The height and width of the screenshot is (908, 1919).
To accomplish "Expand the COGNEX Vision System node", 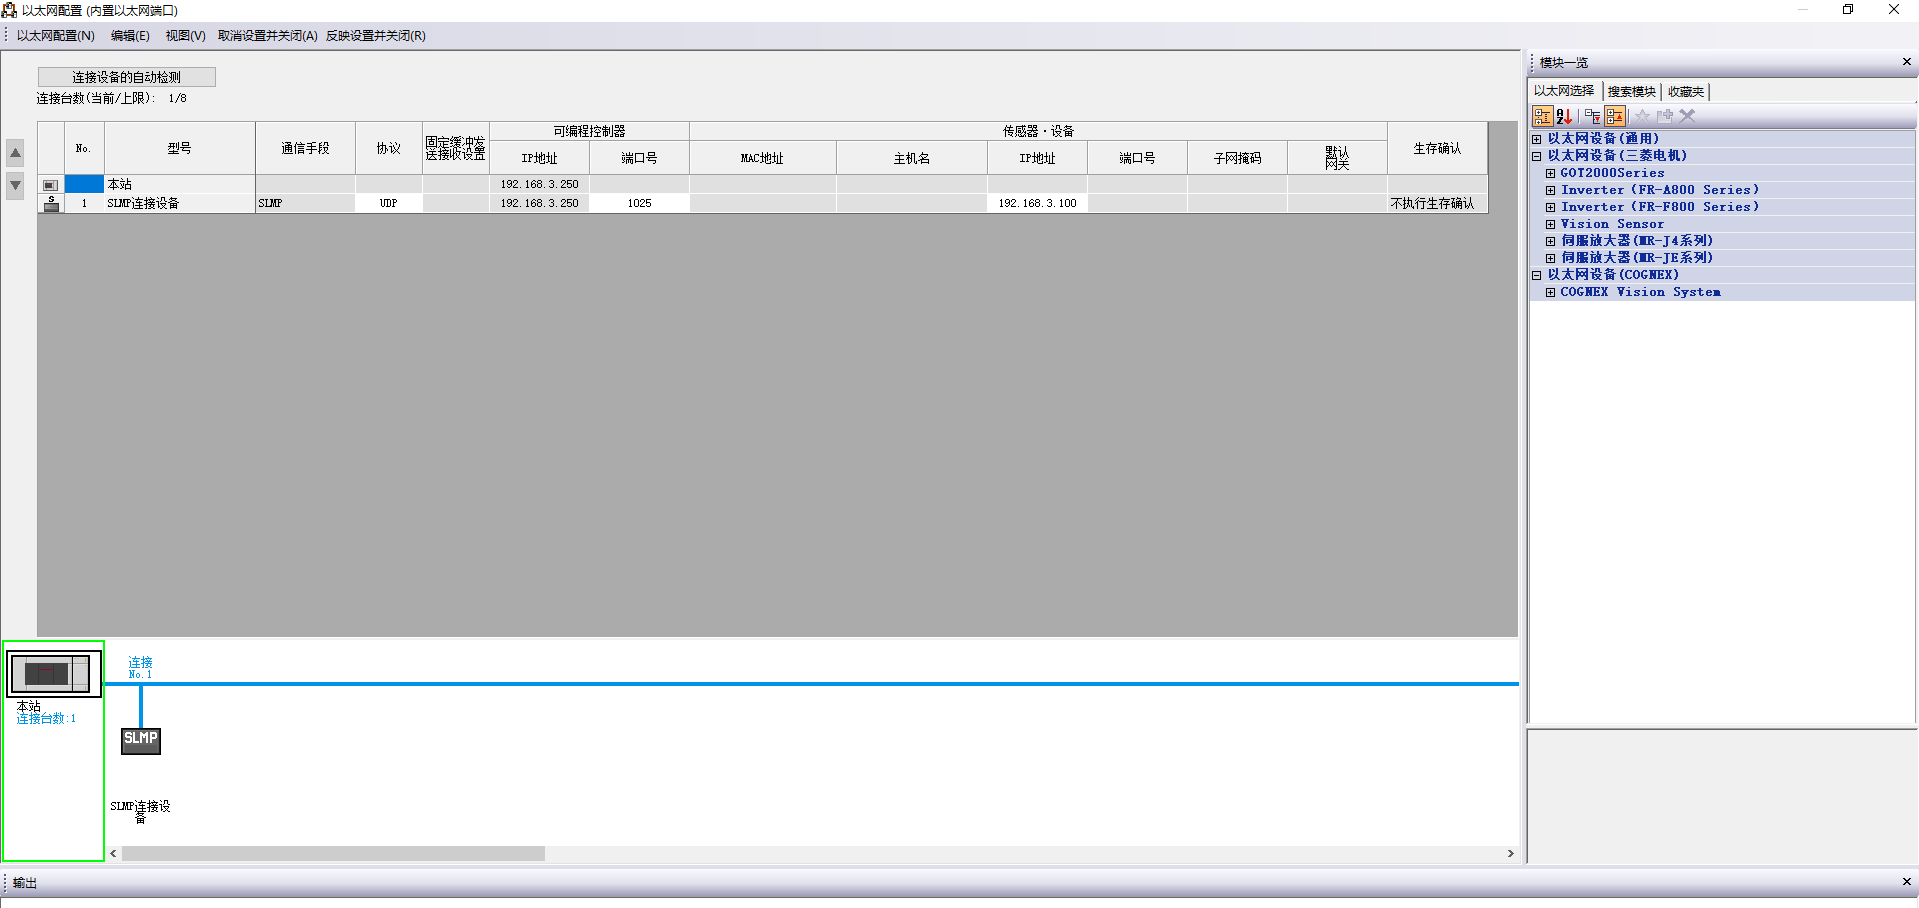I will tap(1550, 292).
